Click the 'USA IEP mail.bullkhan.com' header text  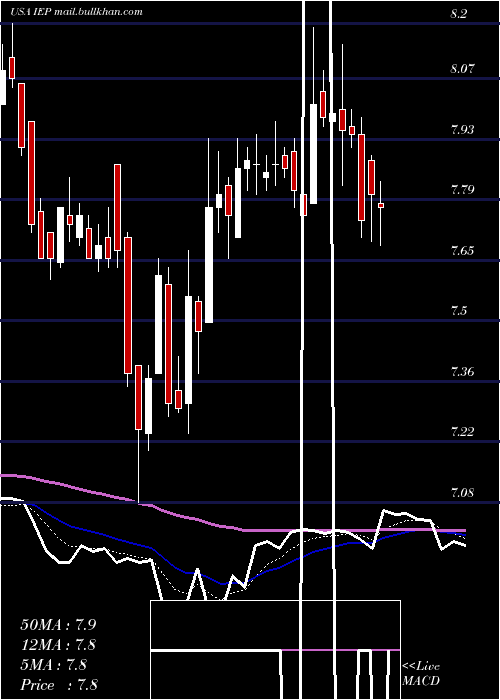tap(77, 12)
